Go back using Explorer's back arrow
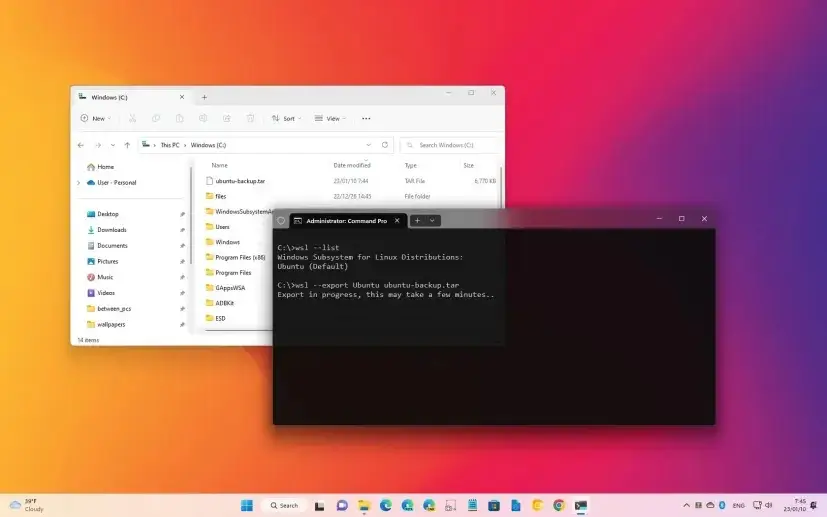Viewport: 827px width, 517px height. pyautogui.click(x=81, y=145)
